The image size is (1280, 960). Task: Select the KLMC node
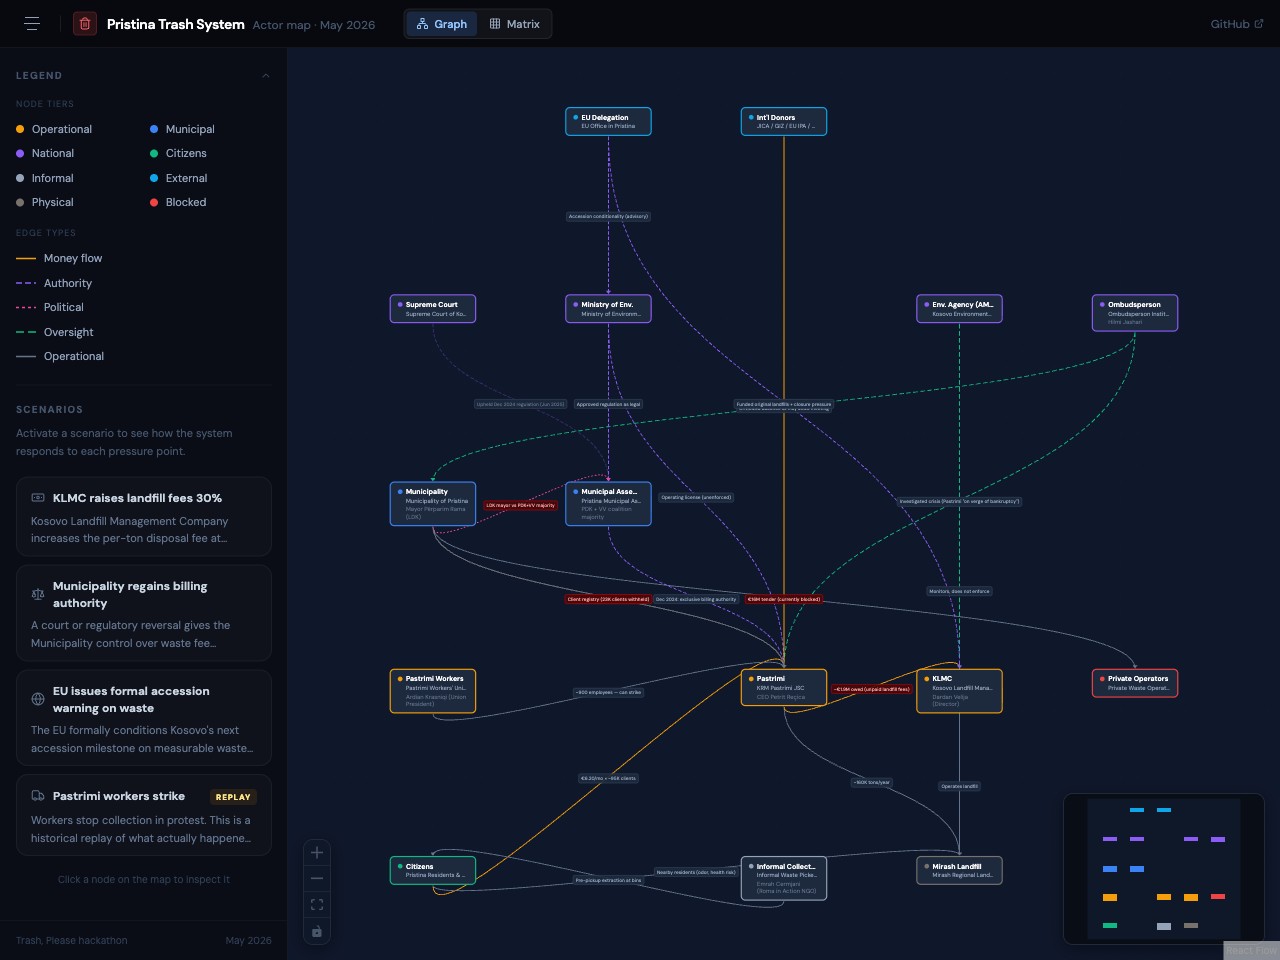pyautogui.click(x=959, y=691)
